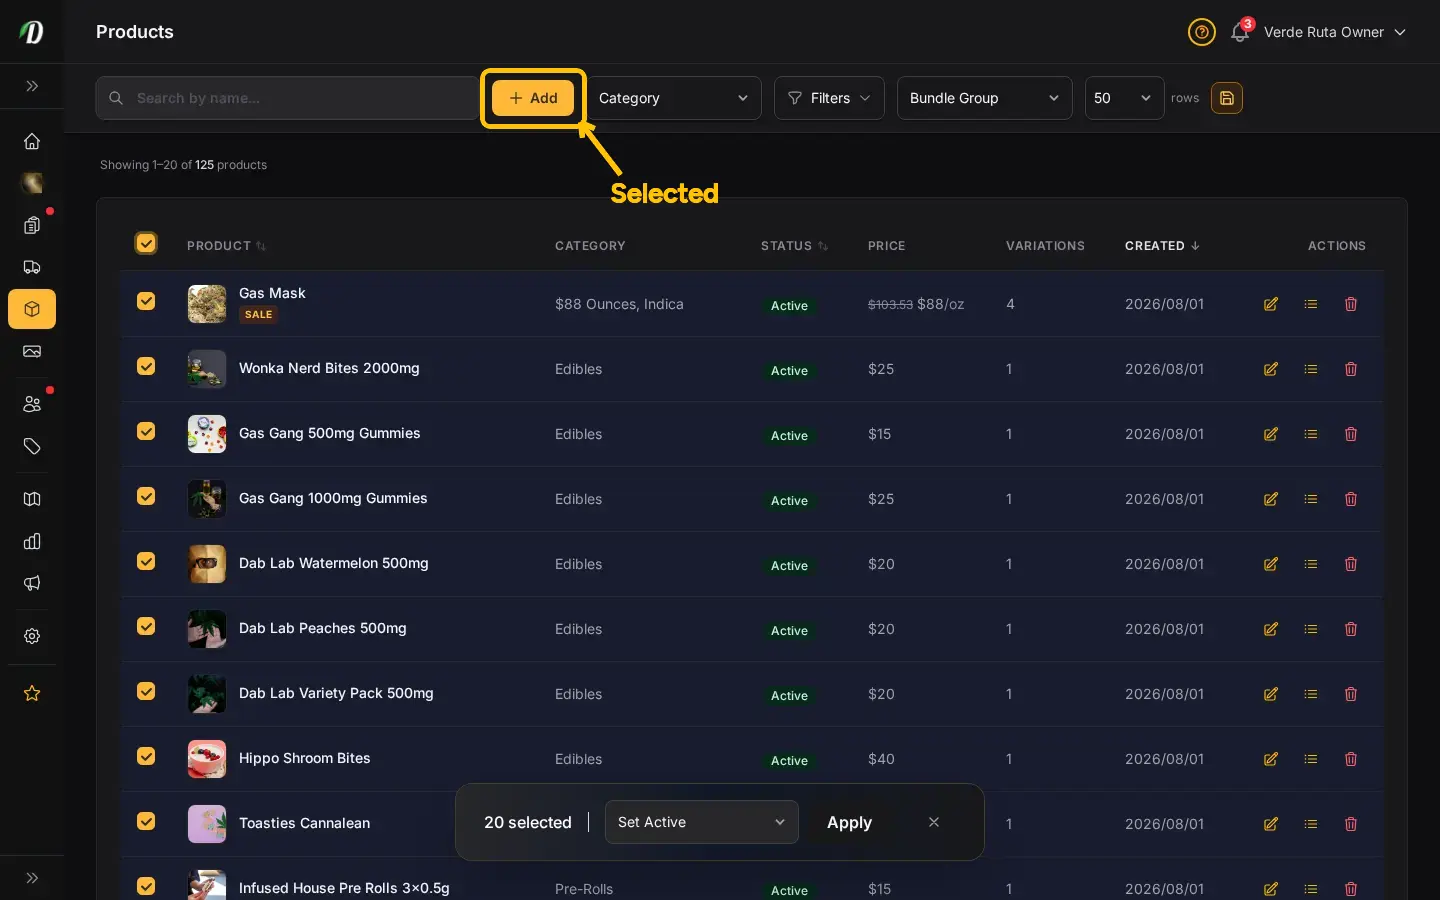This screenshot has height=900, width=1440.
Task: Uncheck Wonka Nerd Bites 2000mg checkbox
Action: [146, 366]
